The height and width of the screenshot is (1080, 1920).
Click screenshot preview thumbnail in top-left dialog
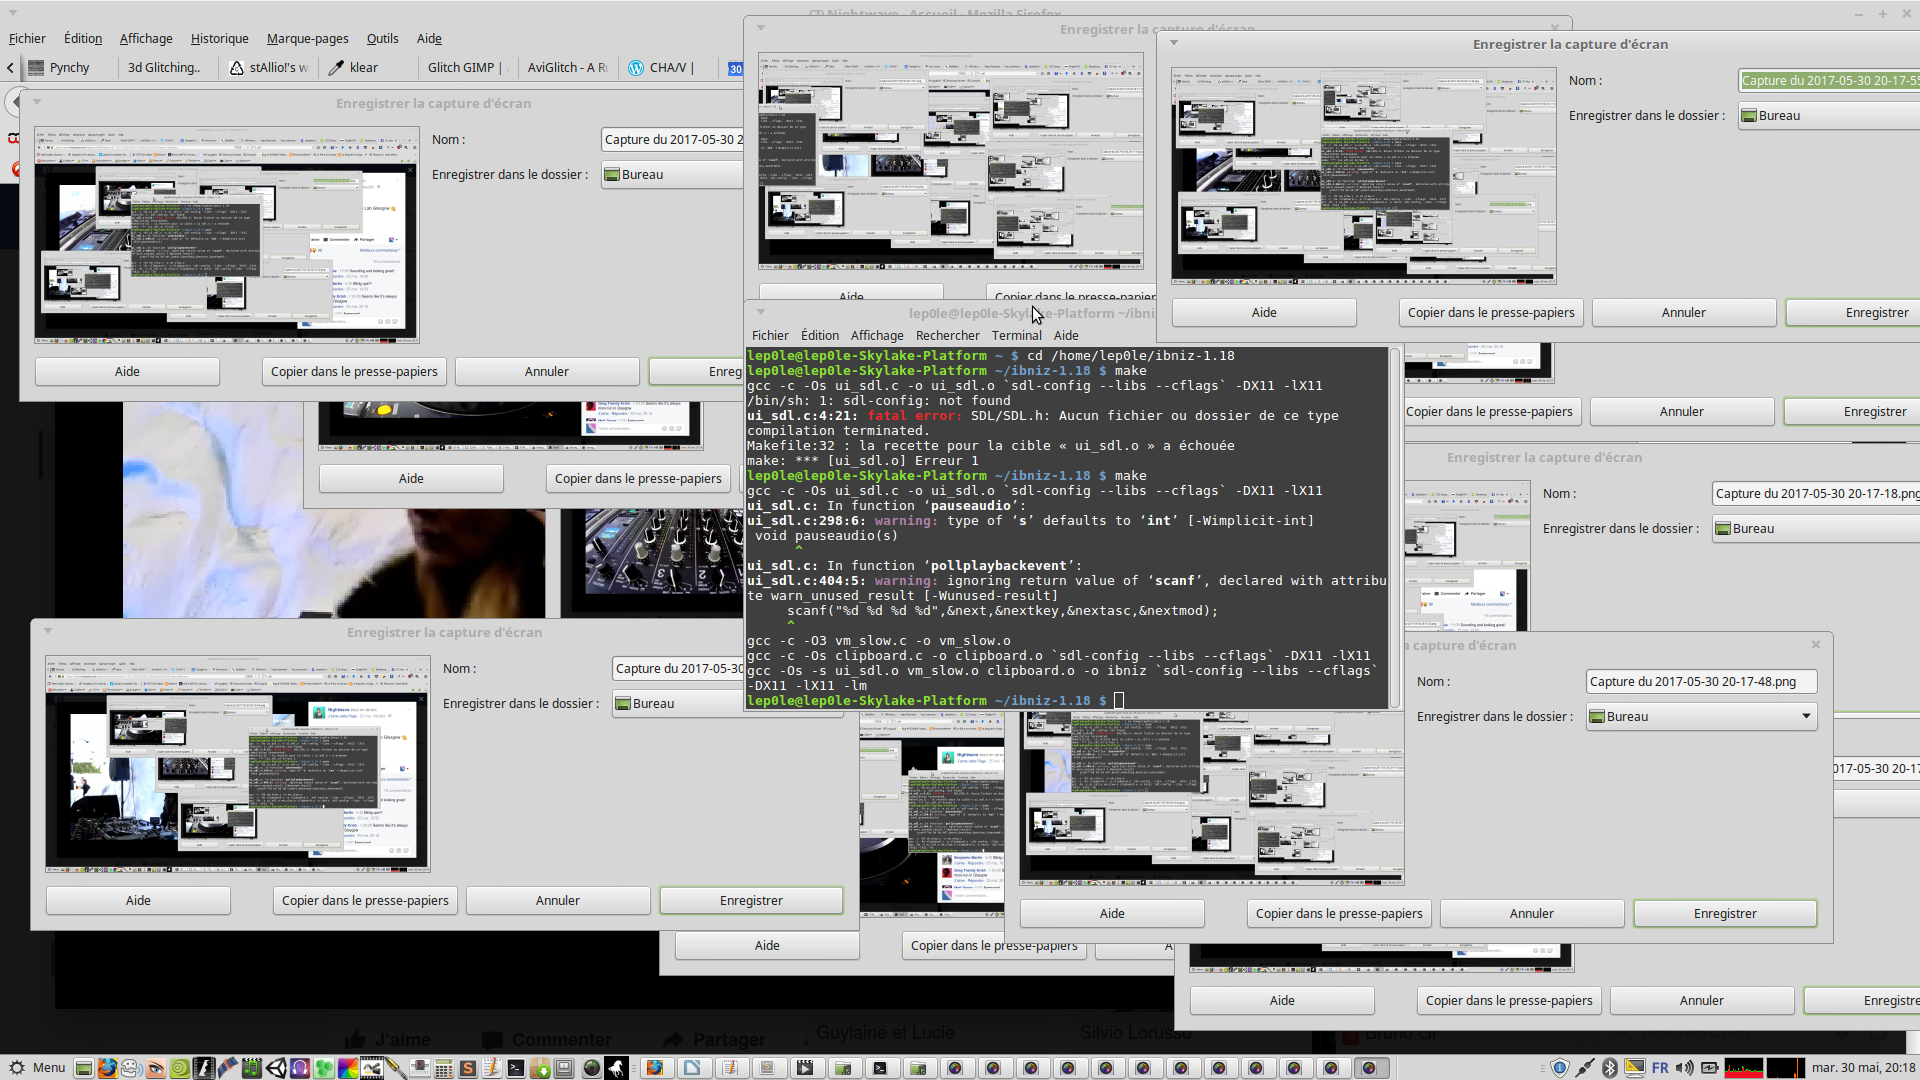point(226,234)
